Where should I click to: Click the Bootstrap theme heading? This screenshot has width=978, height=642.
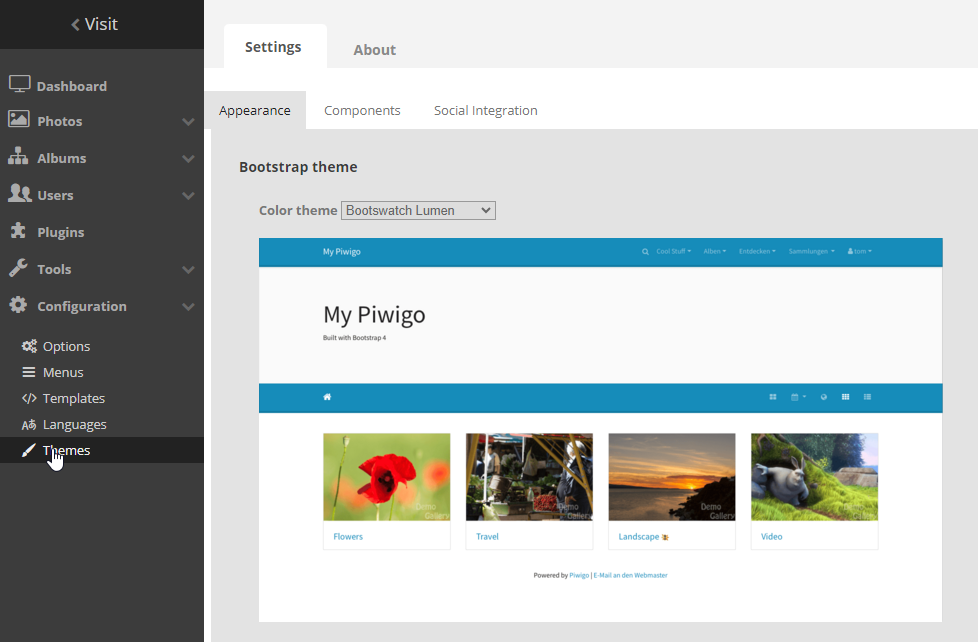click(x=298, y=167)
